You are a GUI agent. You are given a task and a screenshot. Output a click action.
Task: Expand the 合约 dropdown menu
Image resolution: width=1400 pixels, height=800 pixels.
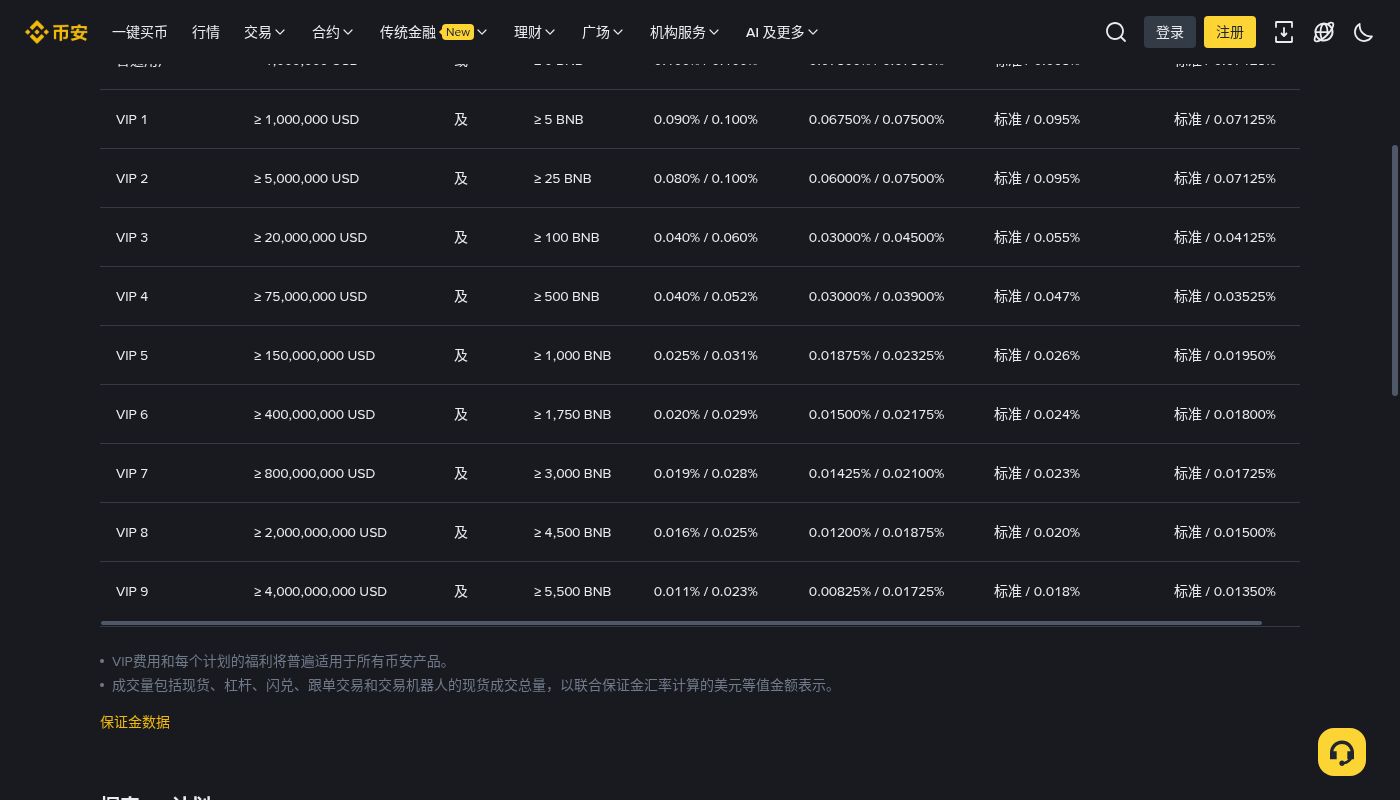point(333,32)
